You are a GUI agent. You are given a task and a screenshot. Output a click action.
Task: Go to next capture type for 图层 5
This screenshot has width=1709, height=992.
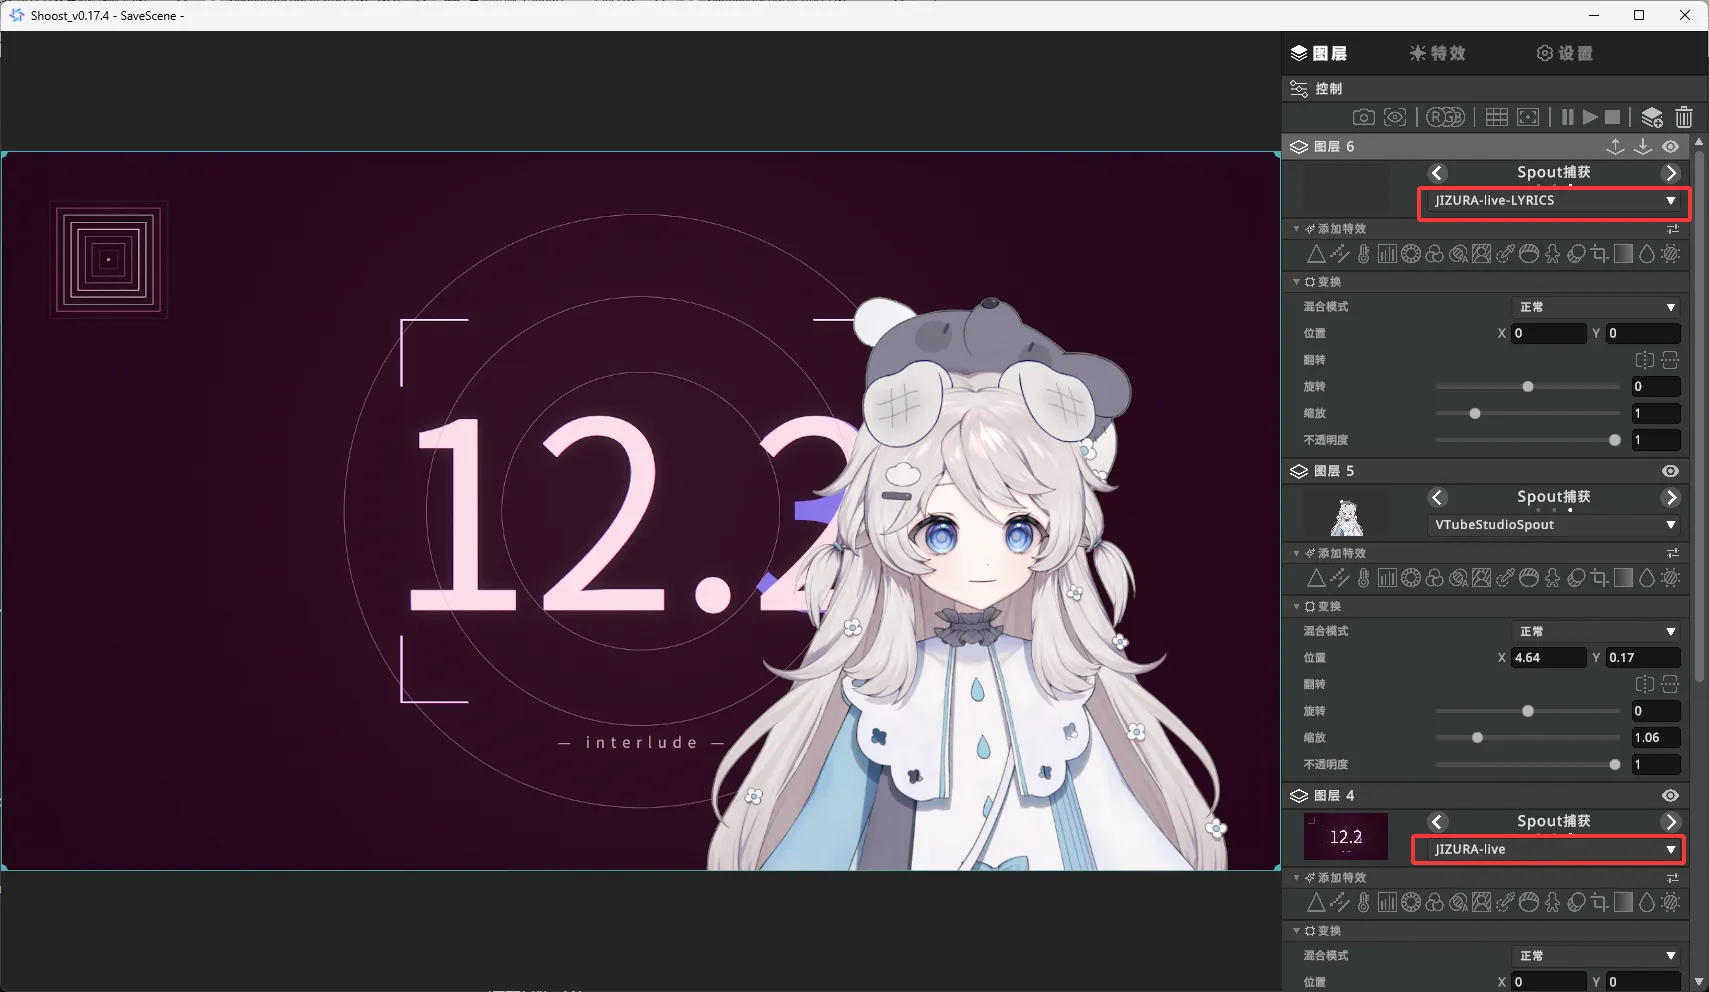[x=1671, y=497]
